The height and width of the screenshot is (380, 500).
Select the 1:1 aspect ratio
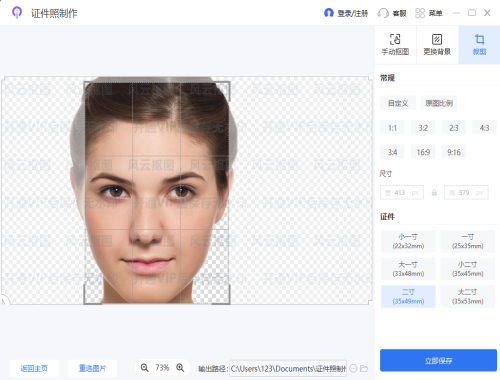click(x=392, y=128)
